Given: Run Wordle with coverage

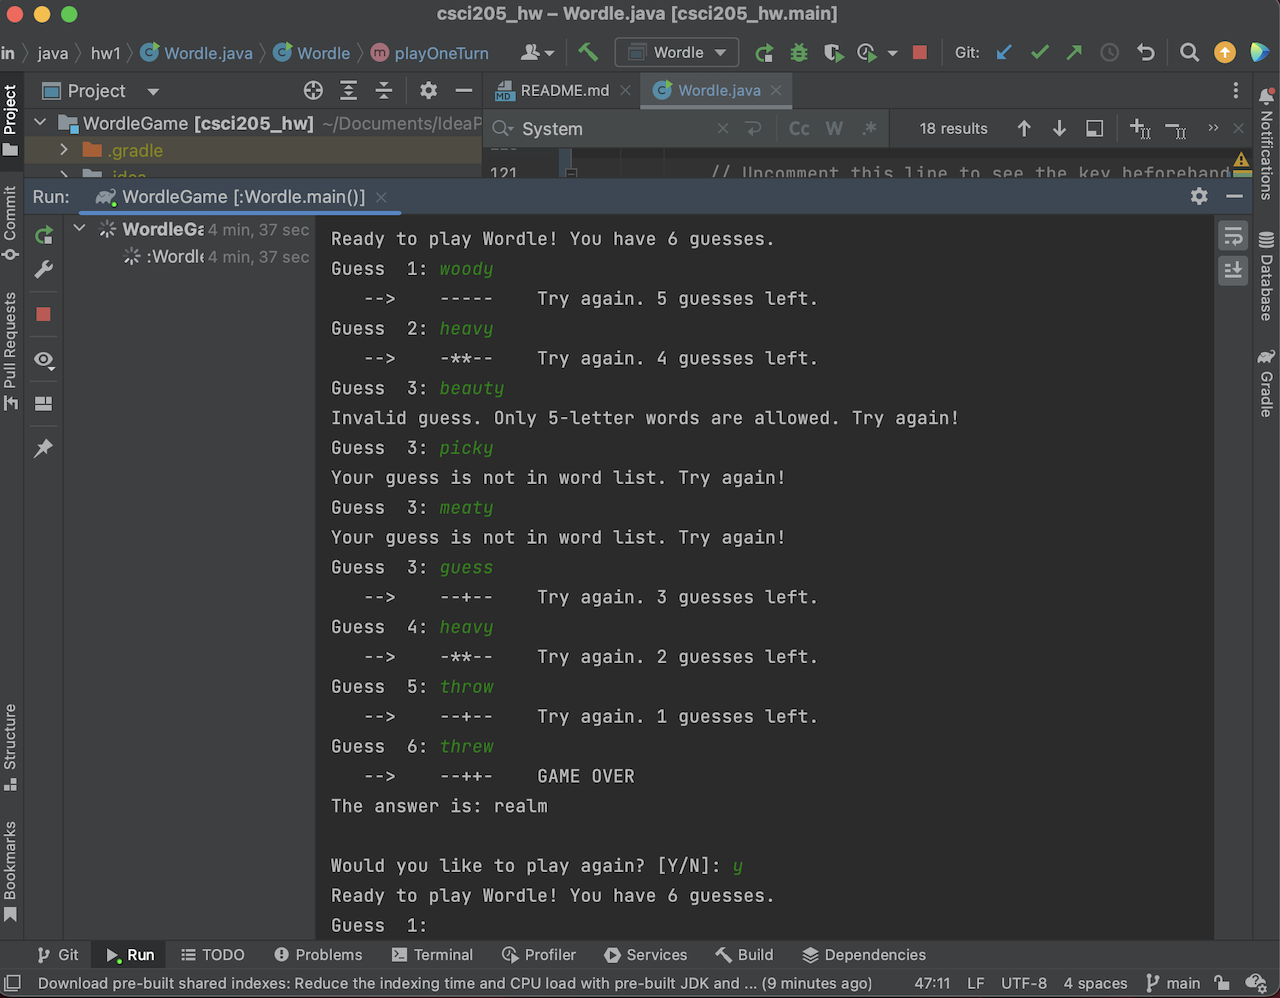Looking at the screenshot, I should pos(835,52).
